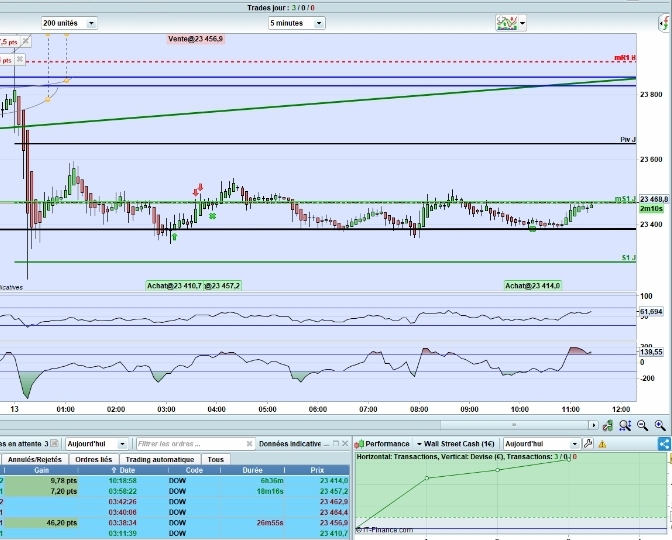Click the RSI value label 61,694
This screenshot has height=540, width=672.
(x=651, y=312)
